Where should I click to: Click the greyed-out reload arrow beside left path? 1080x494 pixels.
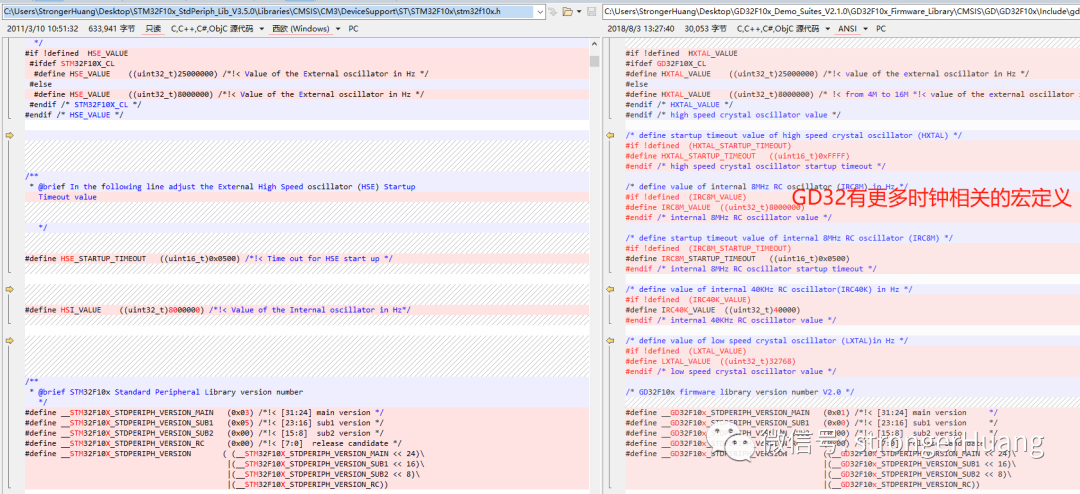(x=552, y=12)
